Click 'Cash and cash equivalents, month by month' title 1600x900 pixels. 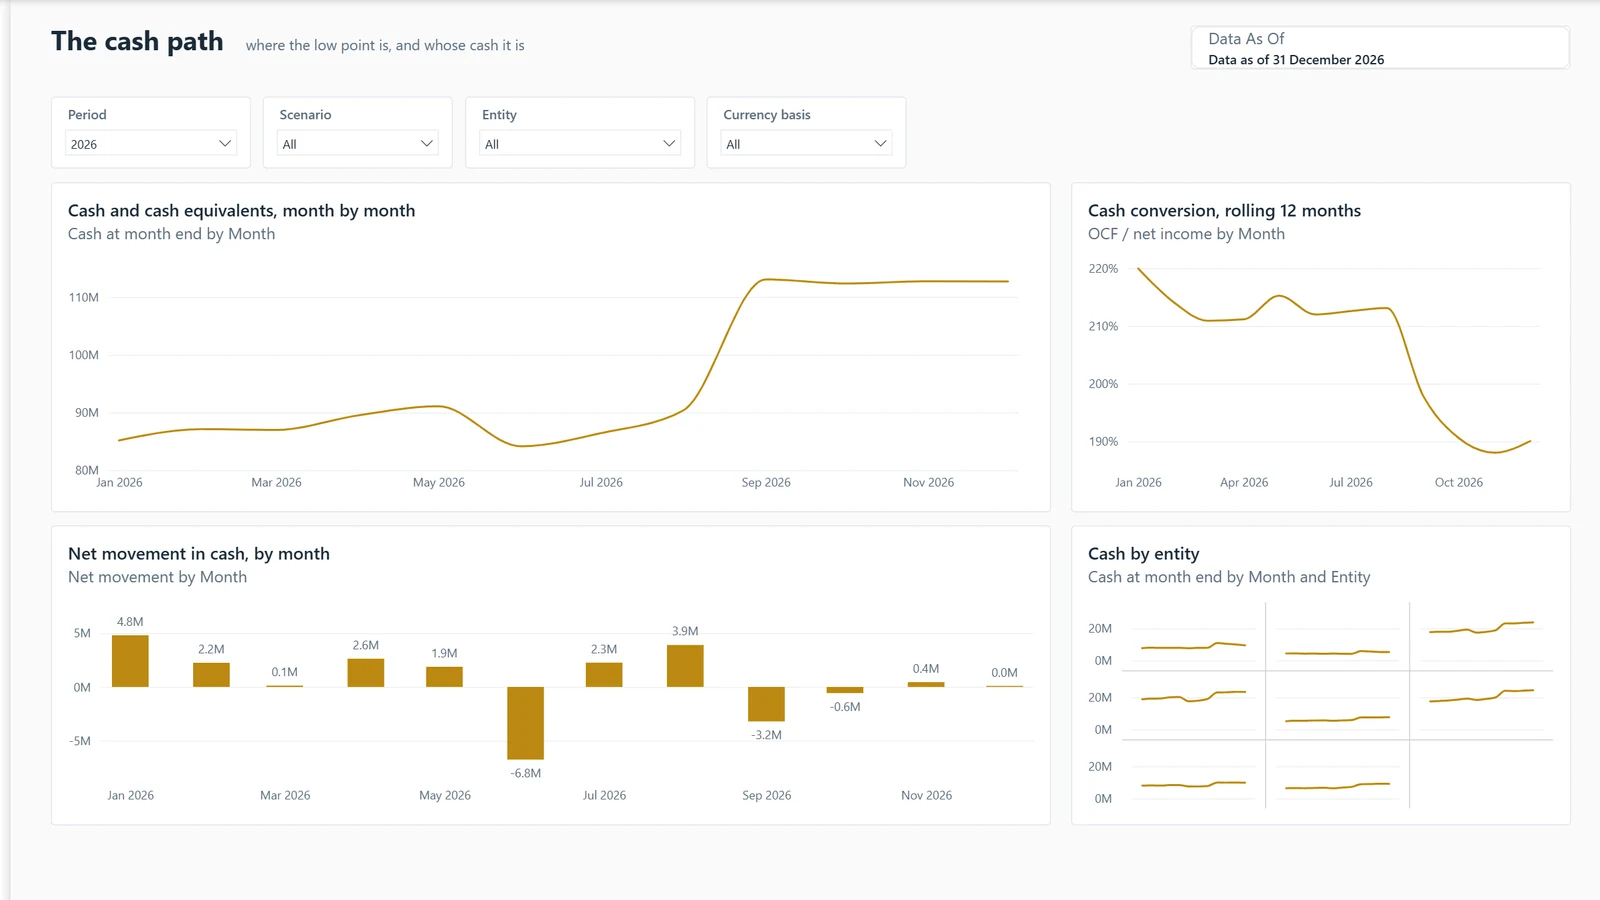tap(241, 211)
